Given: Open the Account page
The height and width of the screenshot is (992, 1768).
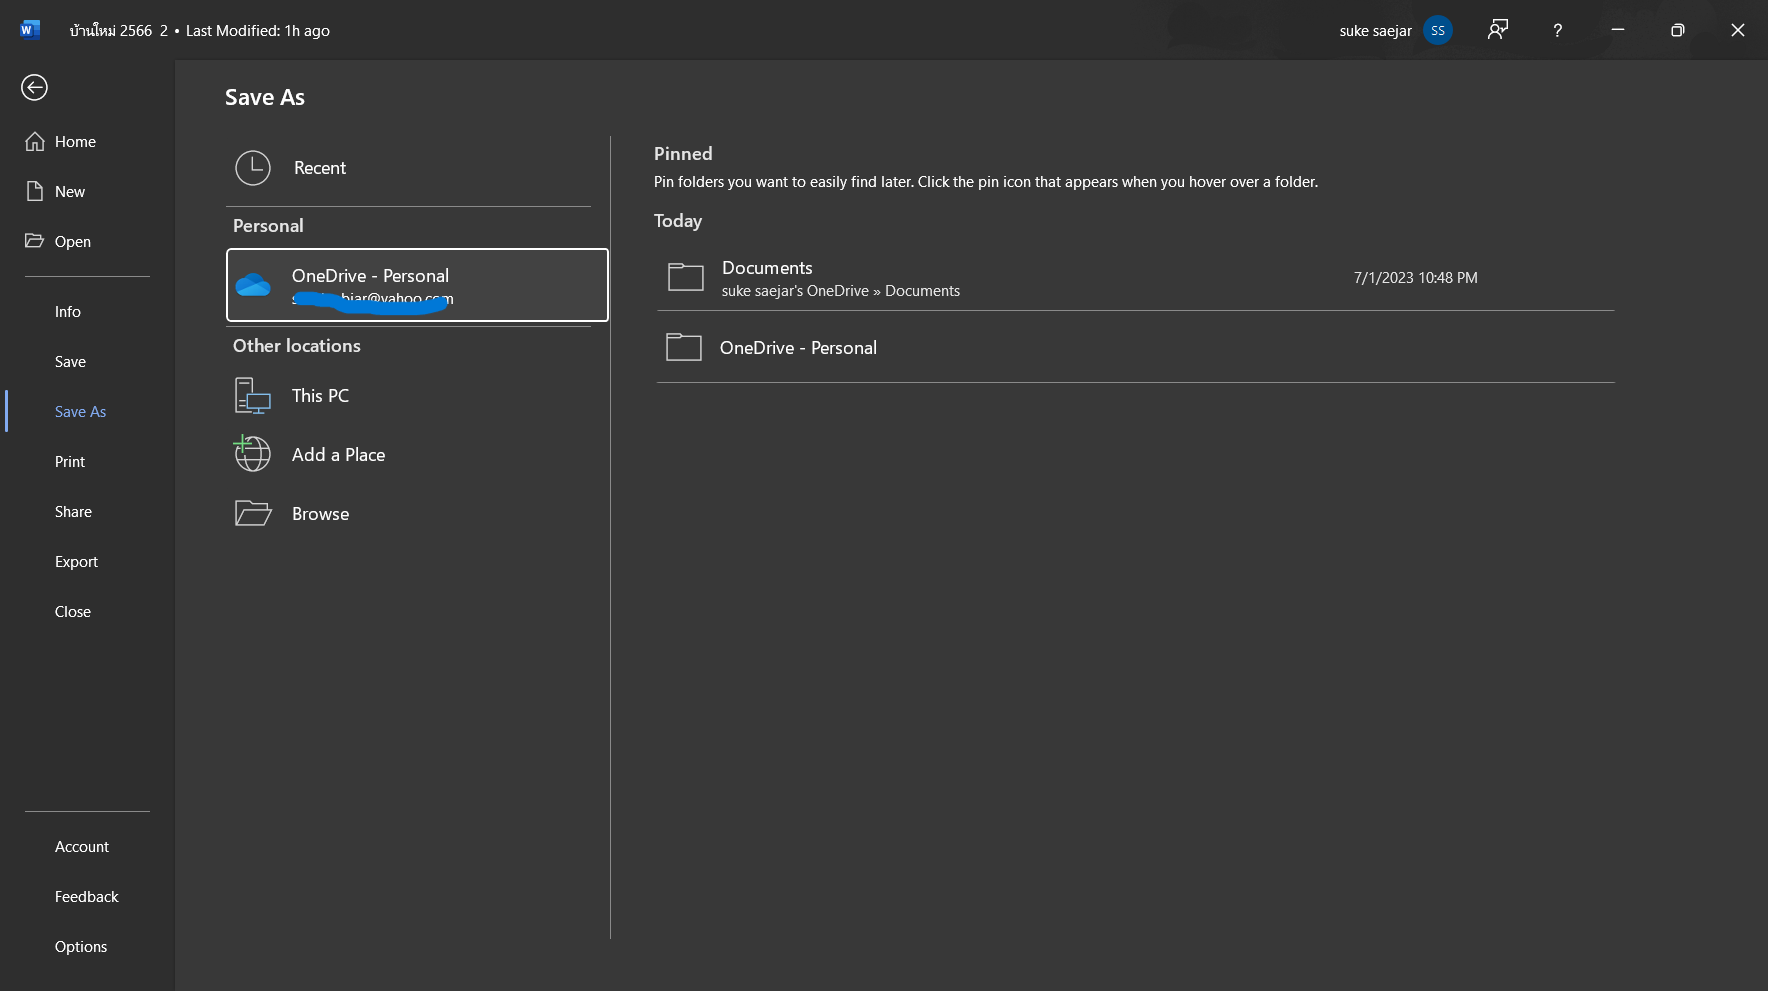Looking at the screenshot, I should pos(82,847).
